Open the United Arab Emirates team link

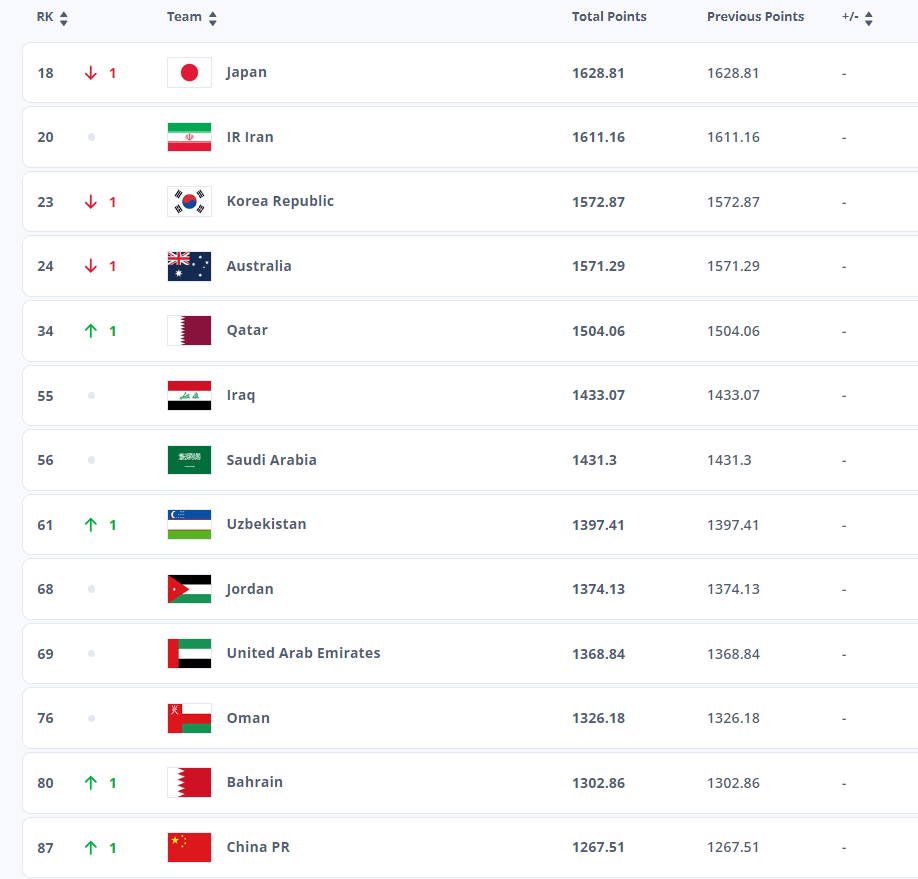click(303, 653)
